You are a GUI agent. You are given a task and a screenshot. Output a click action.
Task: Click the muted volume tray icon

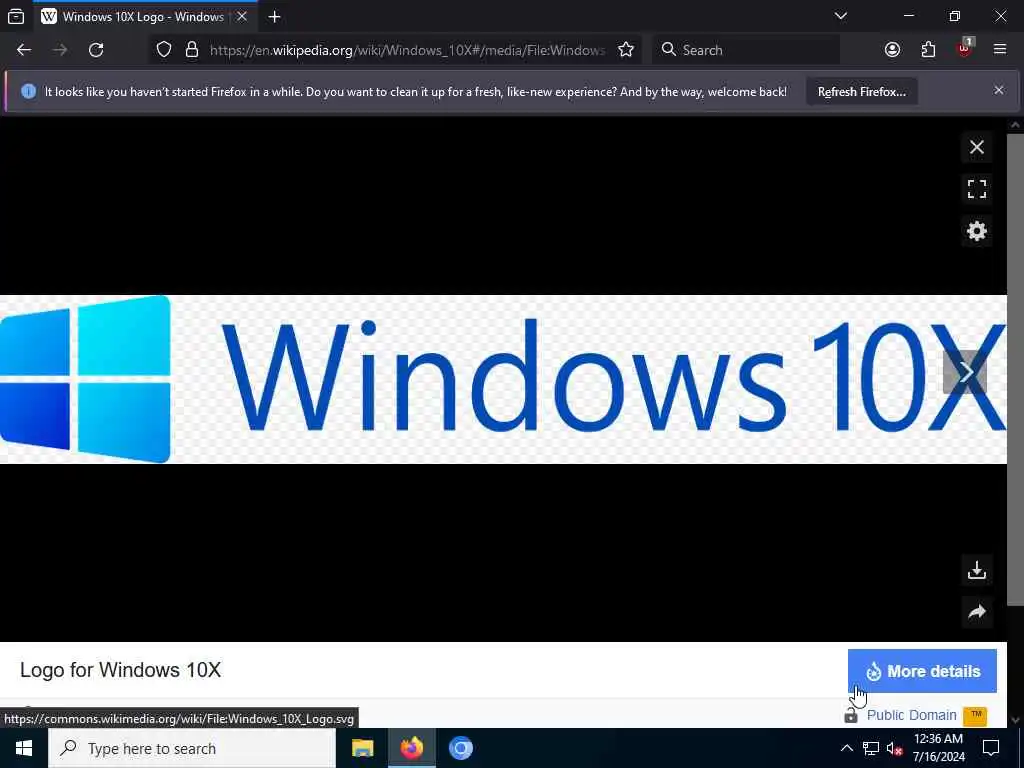pyautogui.click(x=894, y=748)
